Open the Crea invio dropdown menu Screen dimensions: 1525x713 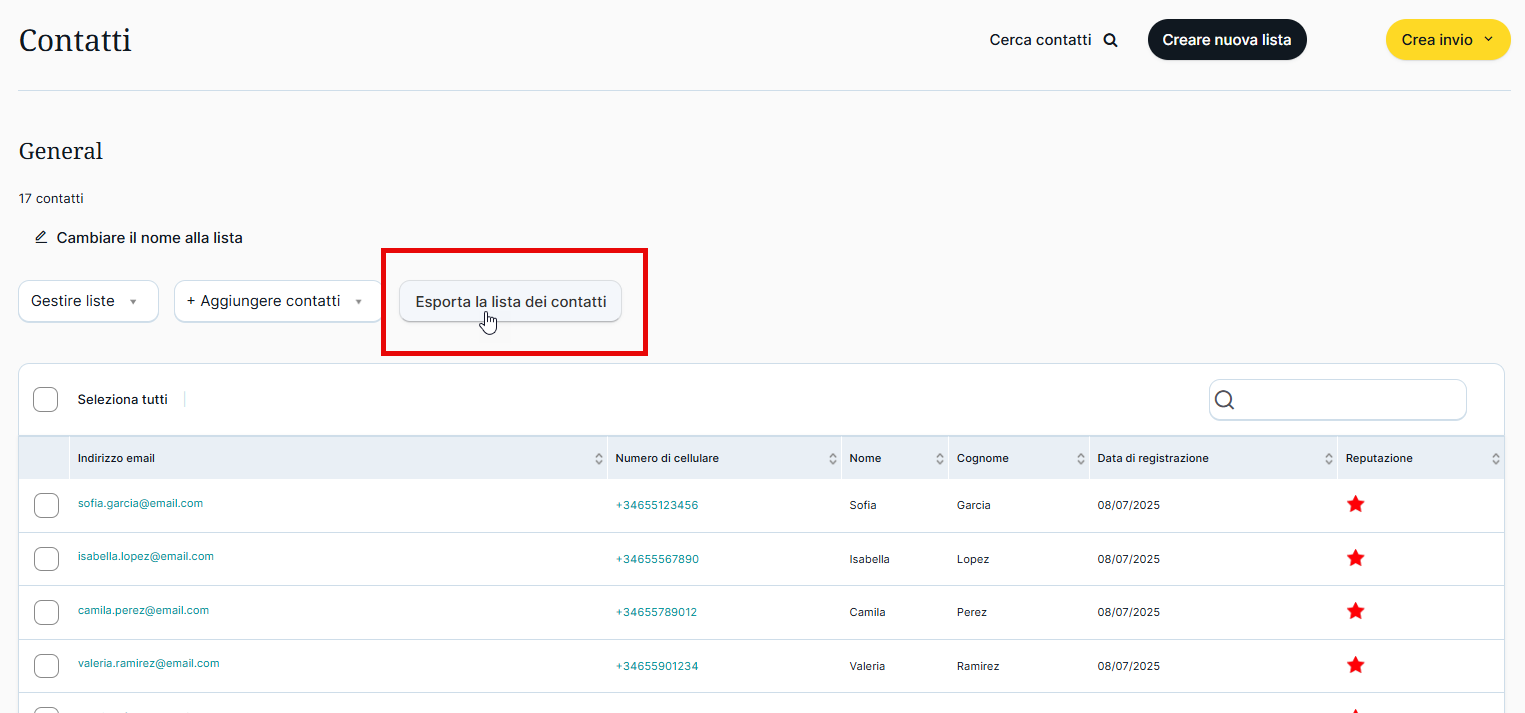(x=1447, y=40)
